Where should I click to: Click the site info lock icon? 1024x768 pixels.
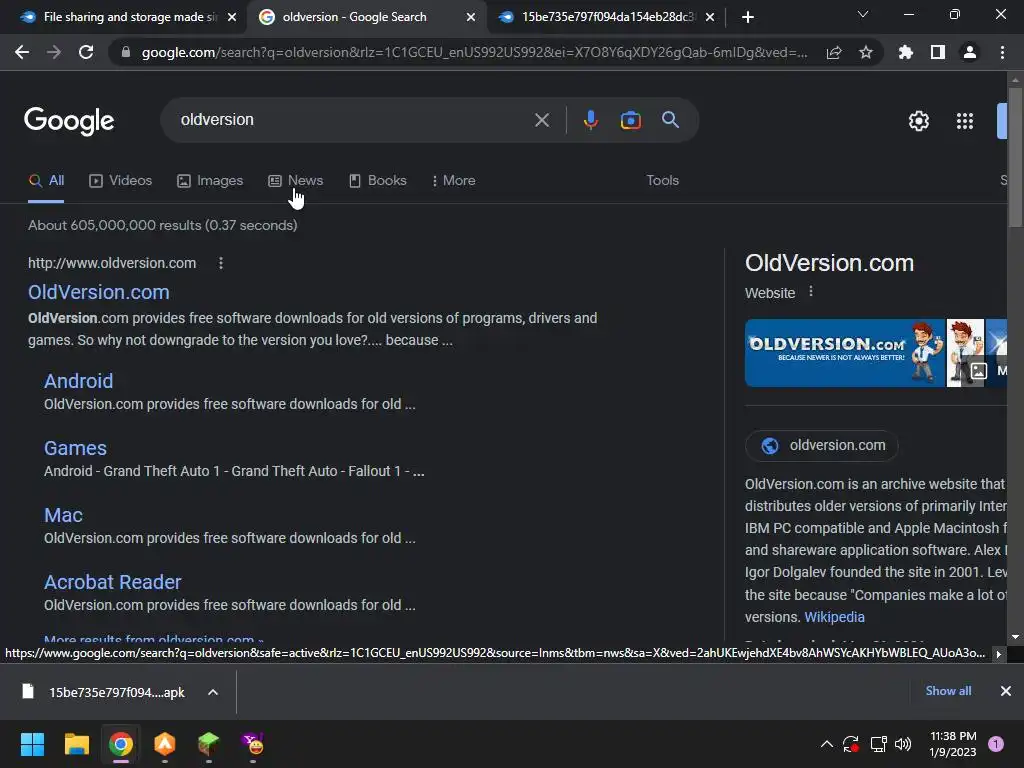[126, 52]
